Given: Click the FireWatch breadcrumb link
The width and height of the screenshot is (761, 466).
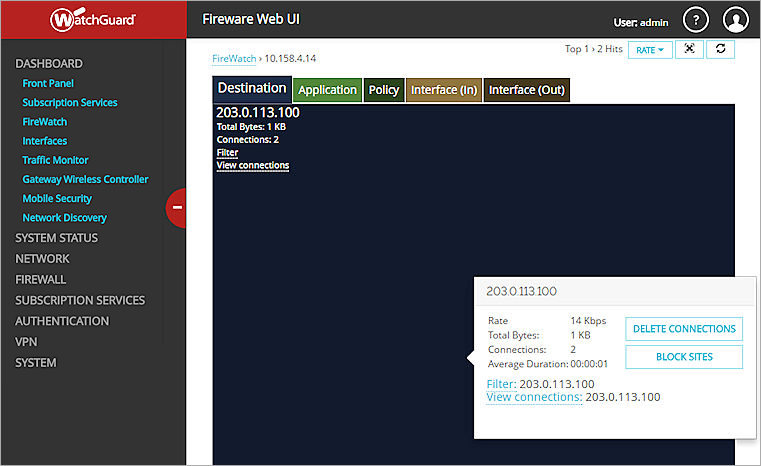Looking at the screenshot, I should pos(234,58).
